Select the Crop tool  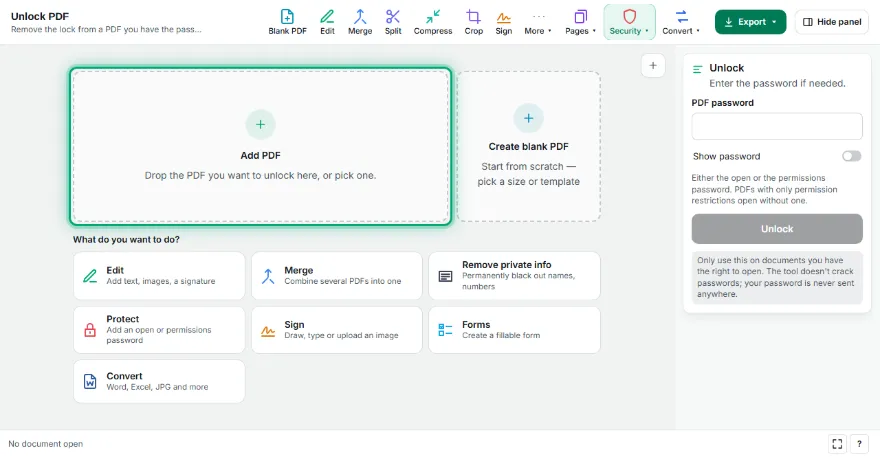tap(474, 22)
